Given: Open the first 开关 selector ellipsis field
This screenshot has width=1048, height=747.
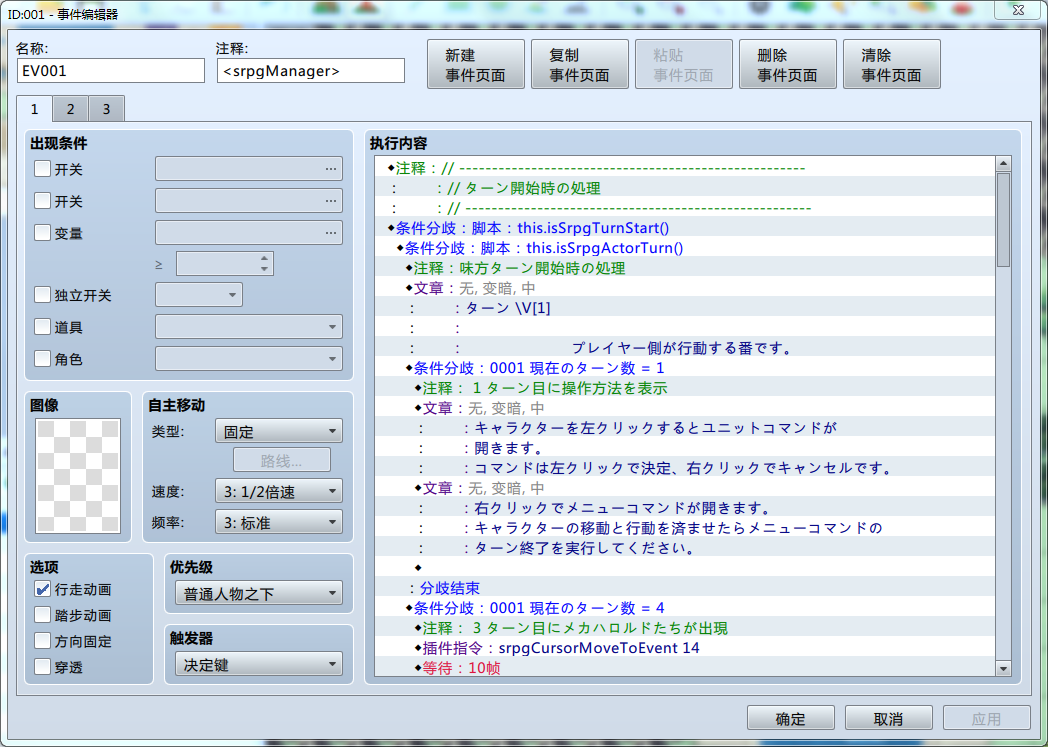Looking at the screenshot, I should tap(249, 168).
